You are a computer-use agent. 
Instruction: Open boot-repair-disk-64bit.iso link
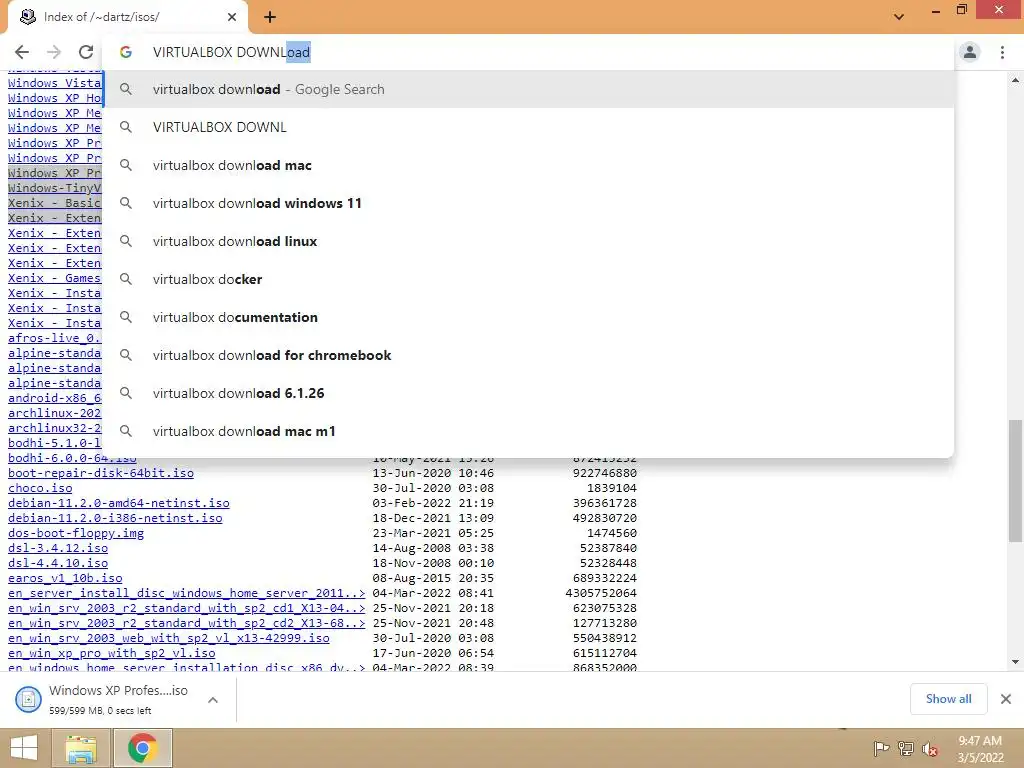point(101,473)
